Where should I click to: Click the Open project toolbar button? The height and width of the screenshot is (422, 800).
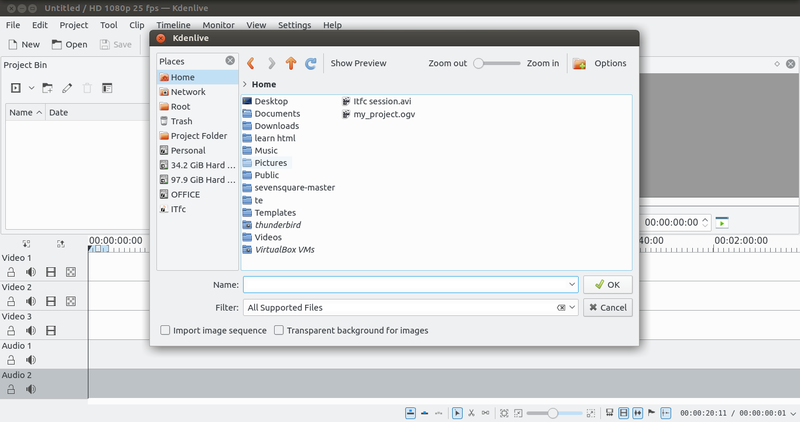pos(69,44)
